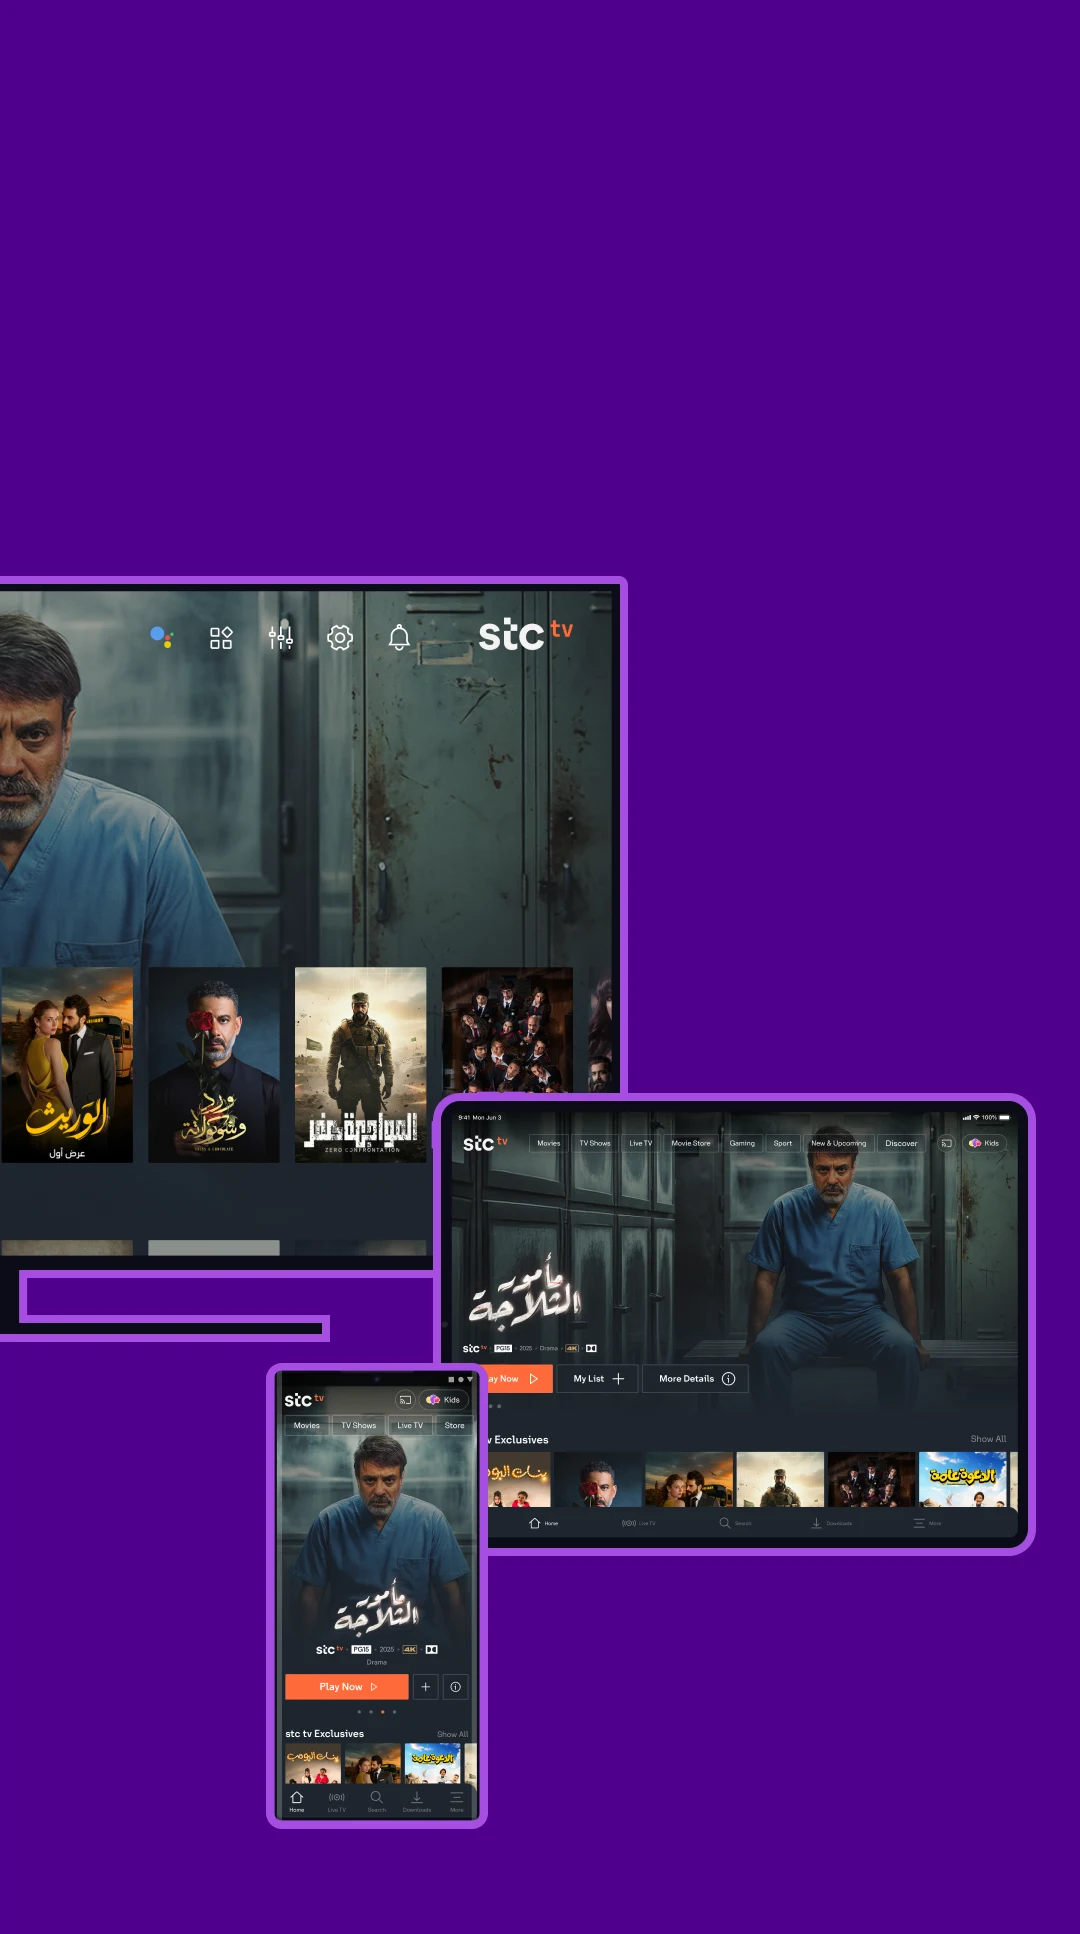This screenshot has width=1080, height=1934.
Task: Open Discover tab on the tablet
Action: tap(901, 1143)
